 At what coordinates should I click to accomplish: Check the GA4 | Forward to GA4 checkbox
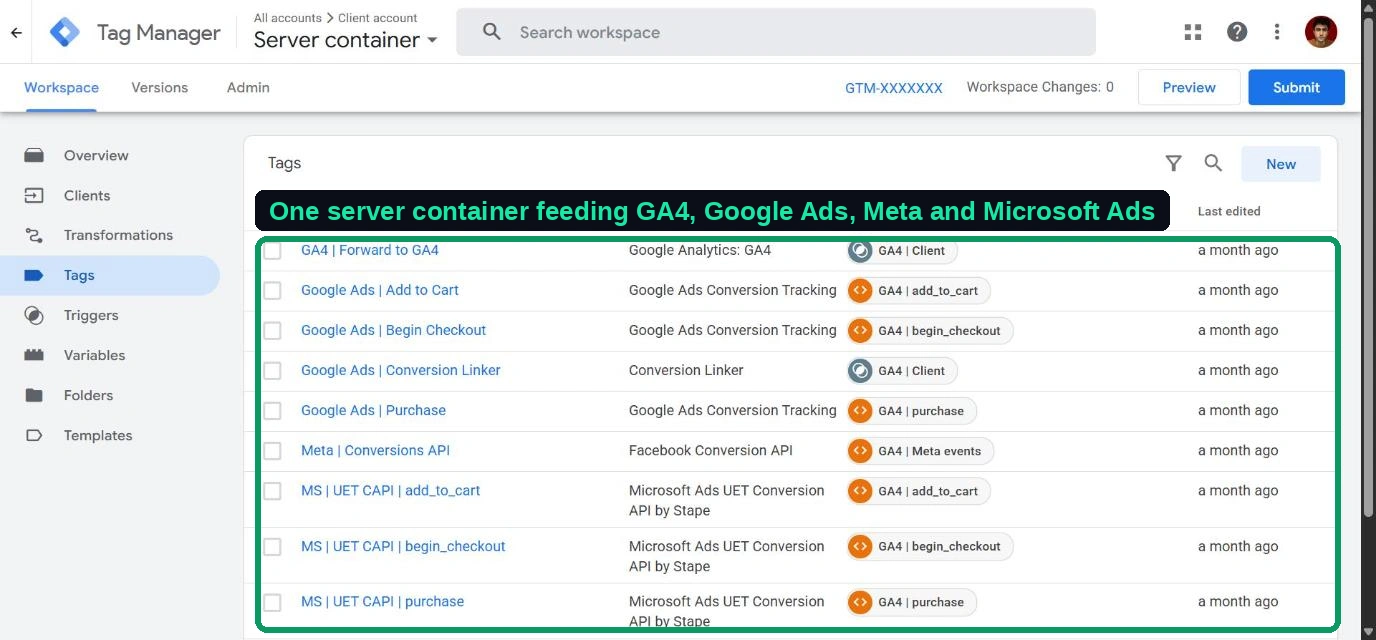(x=272, y=251)
